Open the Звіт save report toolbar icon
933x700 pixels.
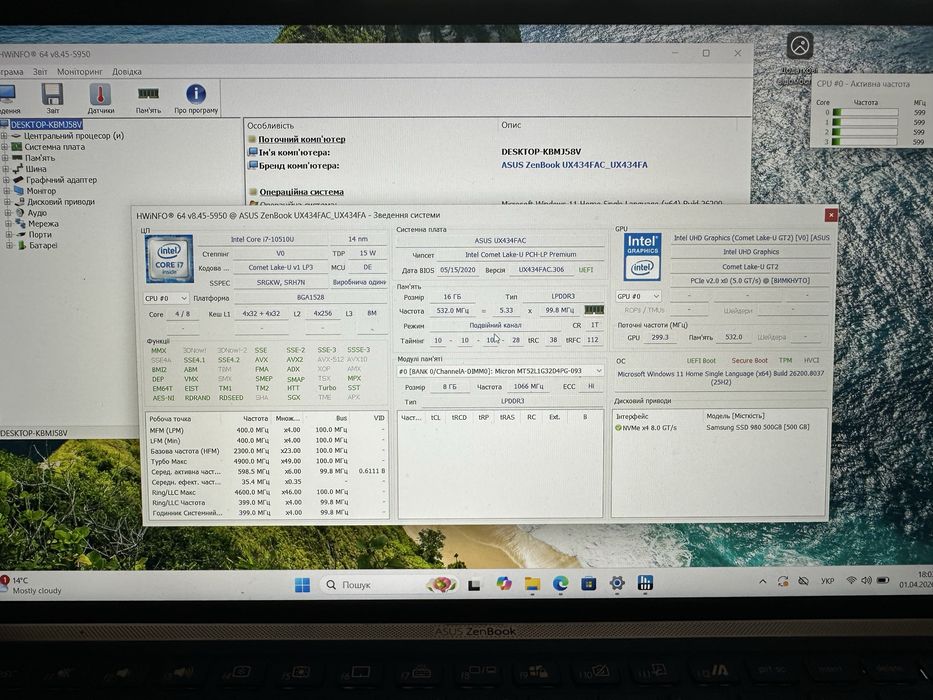point(52,98)
